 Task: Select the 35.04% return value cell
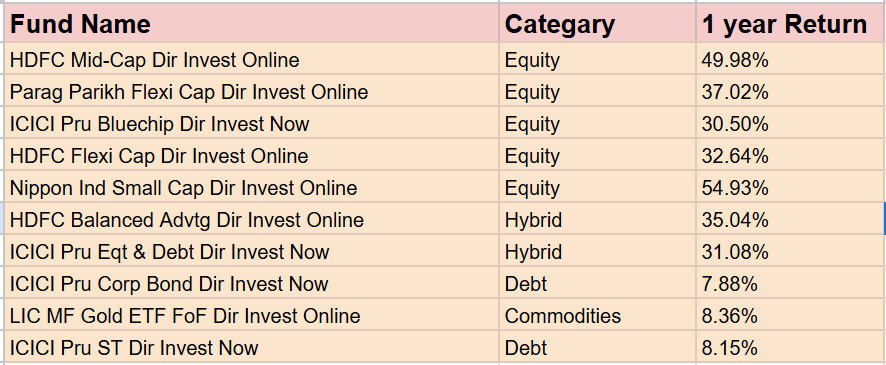coord(791,219)
